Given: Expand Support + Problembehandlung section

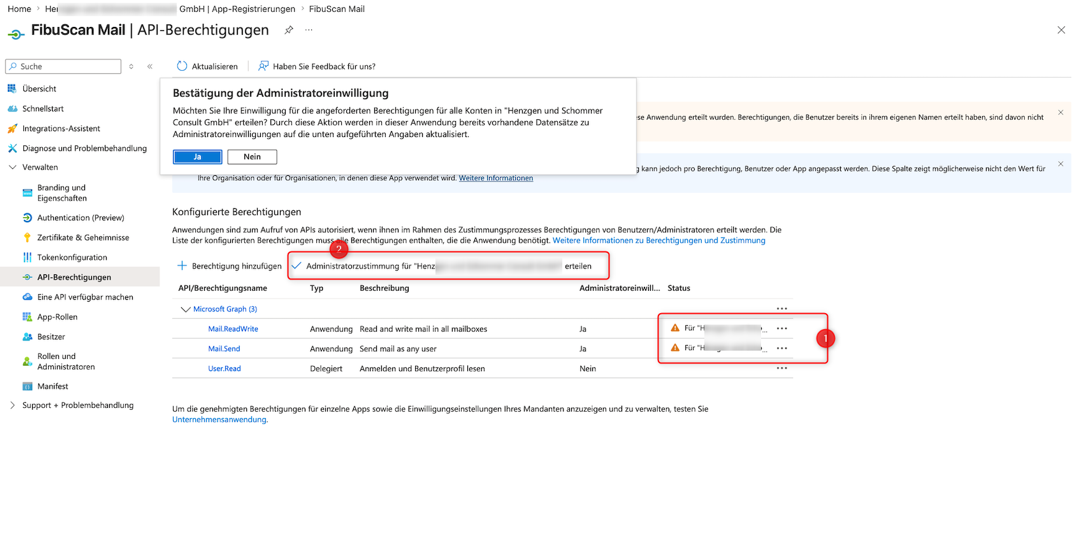Looking at the screenshot, I should click(x=12, y=405).
